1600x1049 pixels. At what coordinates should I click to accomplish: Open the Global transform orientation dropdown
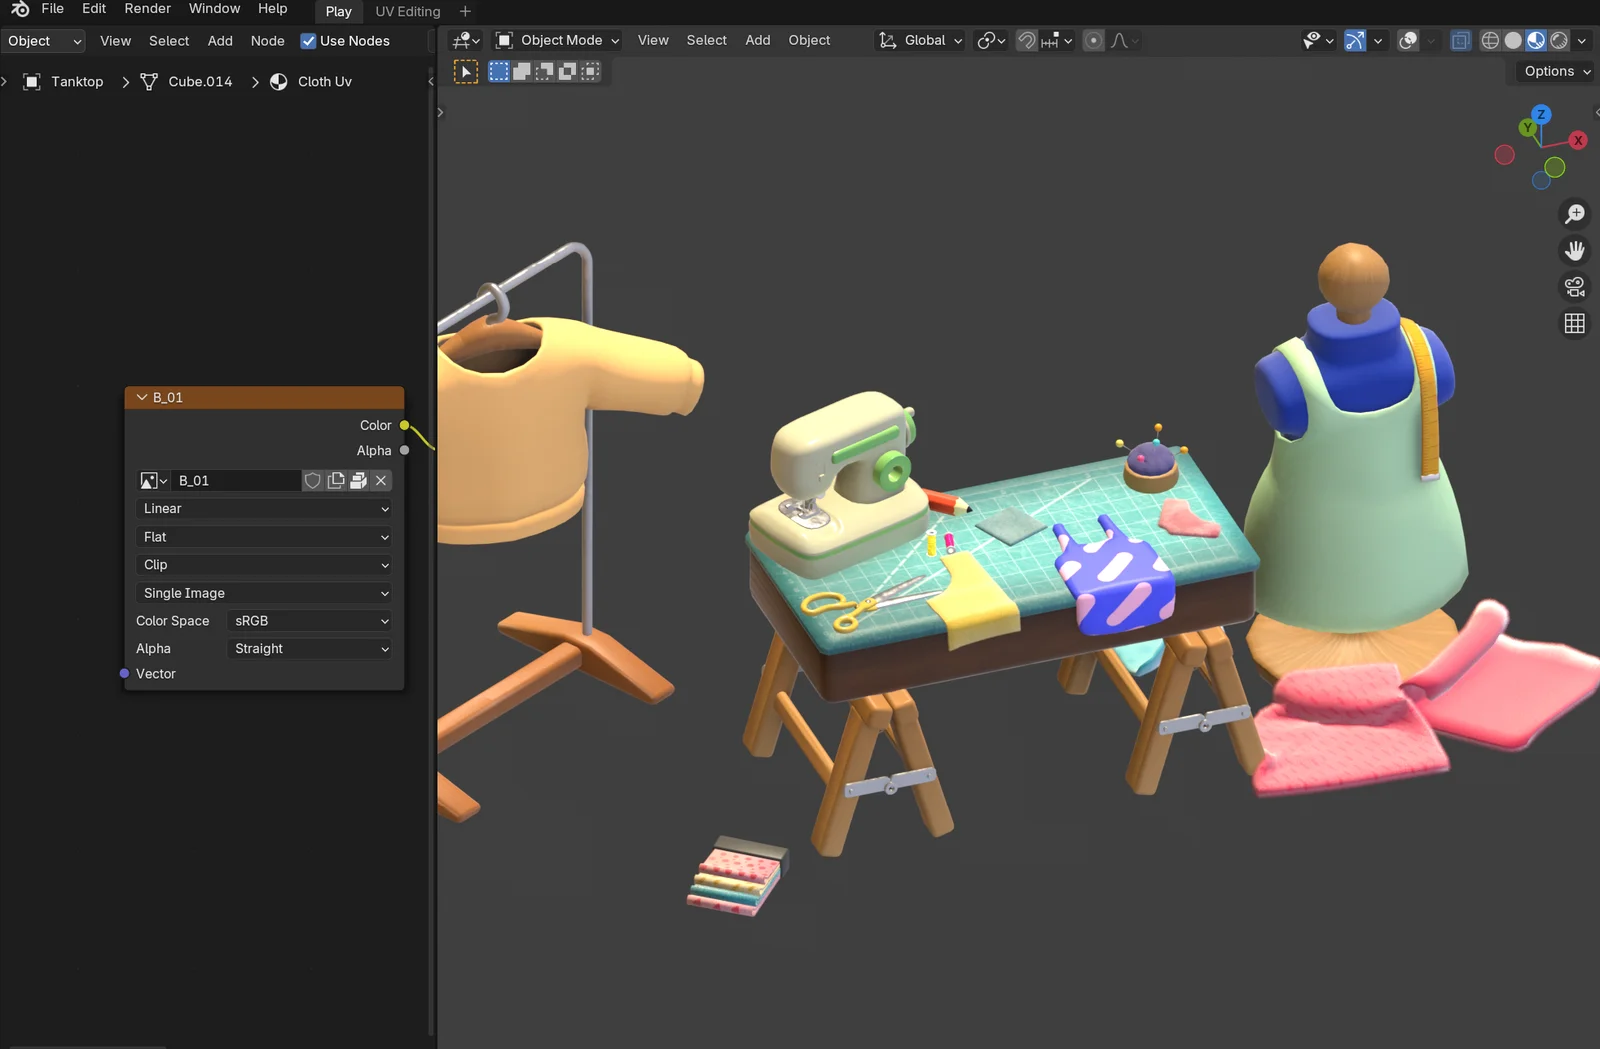[918, 40]
